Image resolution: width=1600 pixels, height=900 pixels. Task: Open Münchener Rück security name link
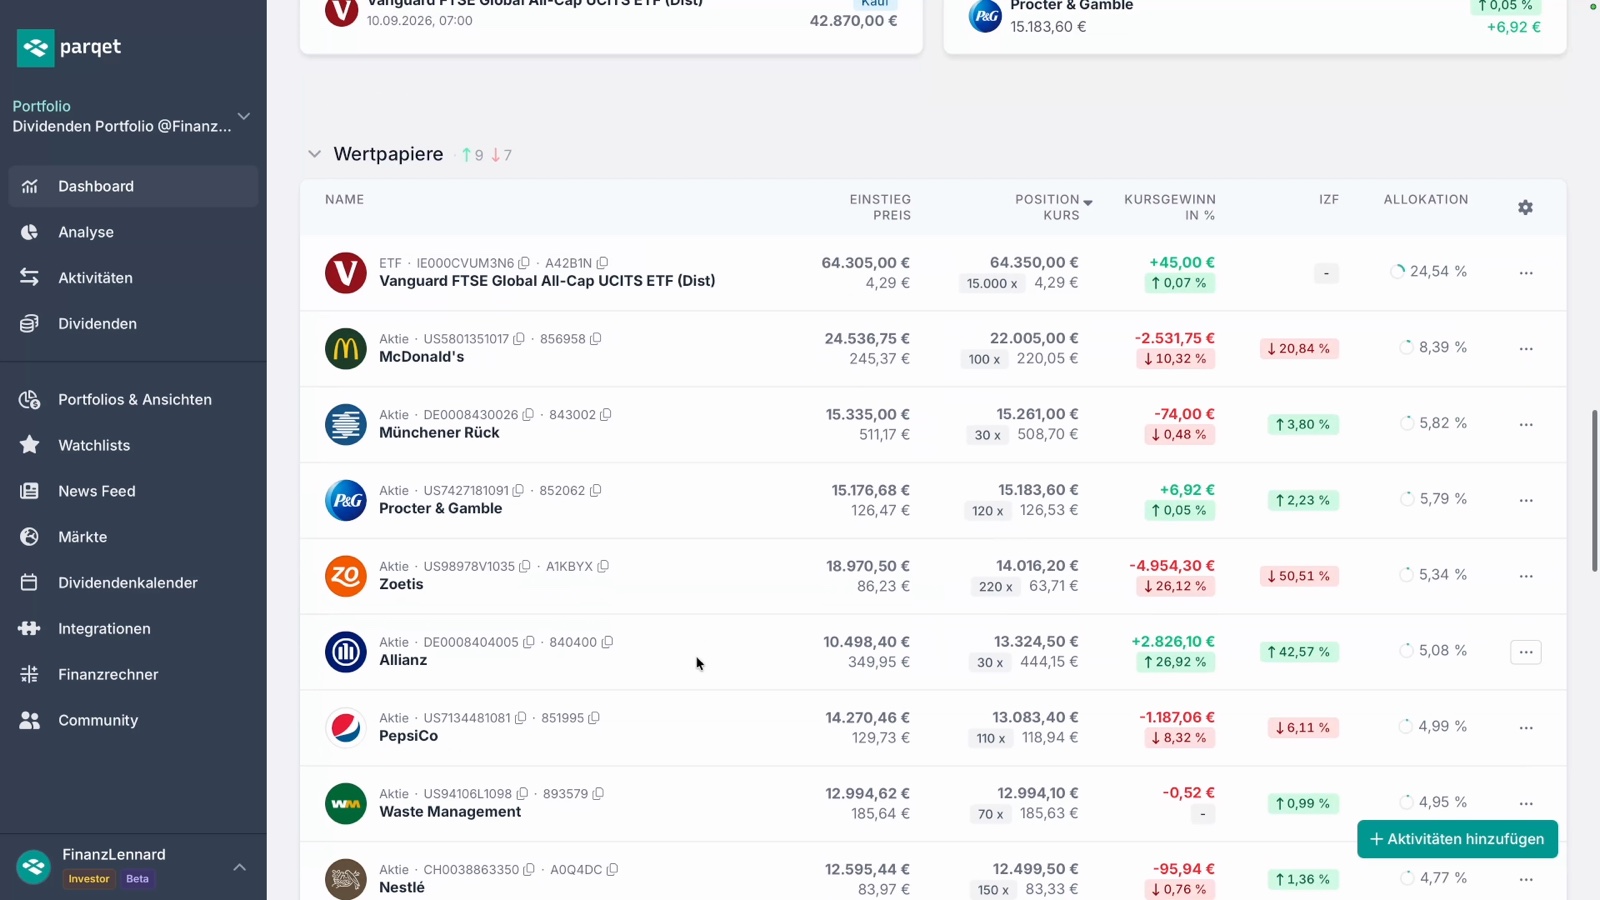pos(439,433)
